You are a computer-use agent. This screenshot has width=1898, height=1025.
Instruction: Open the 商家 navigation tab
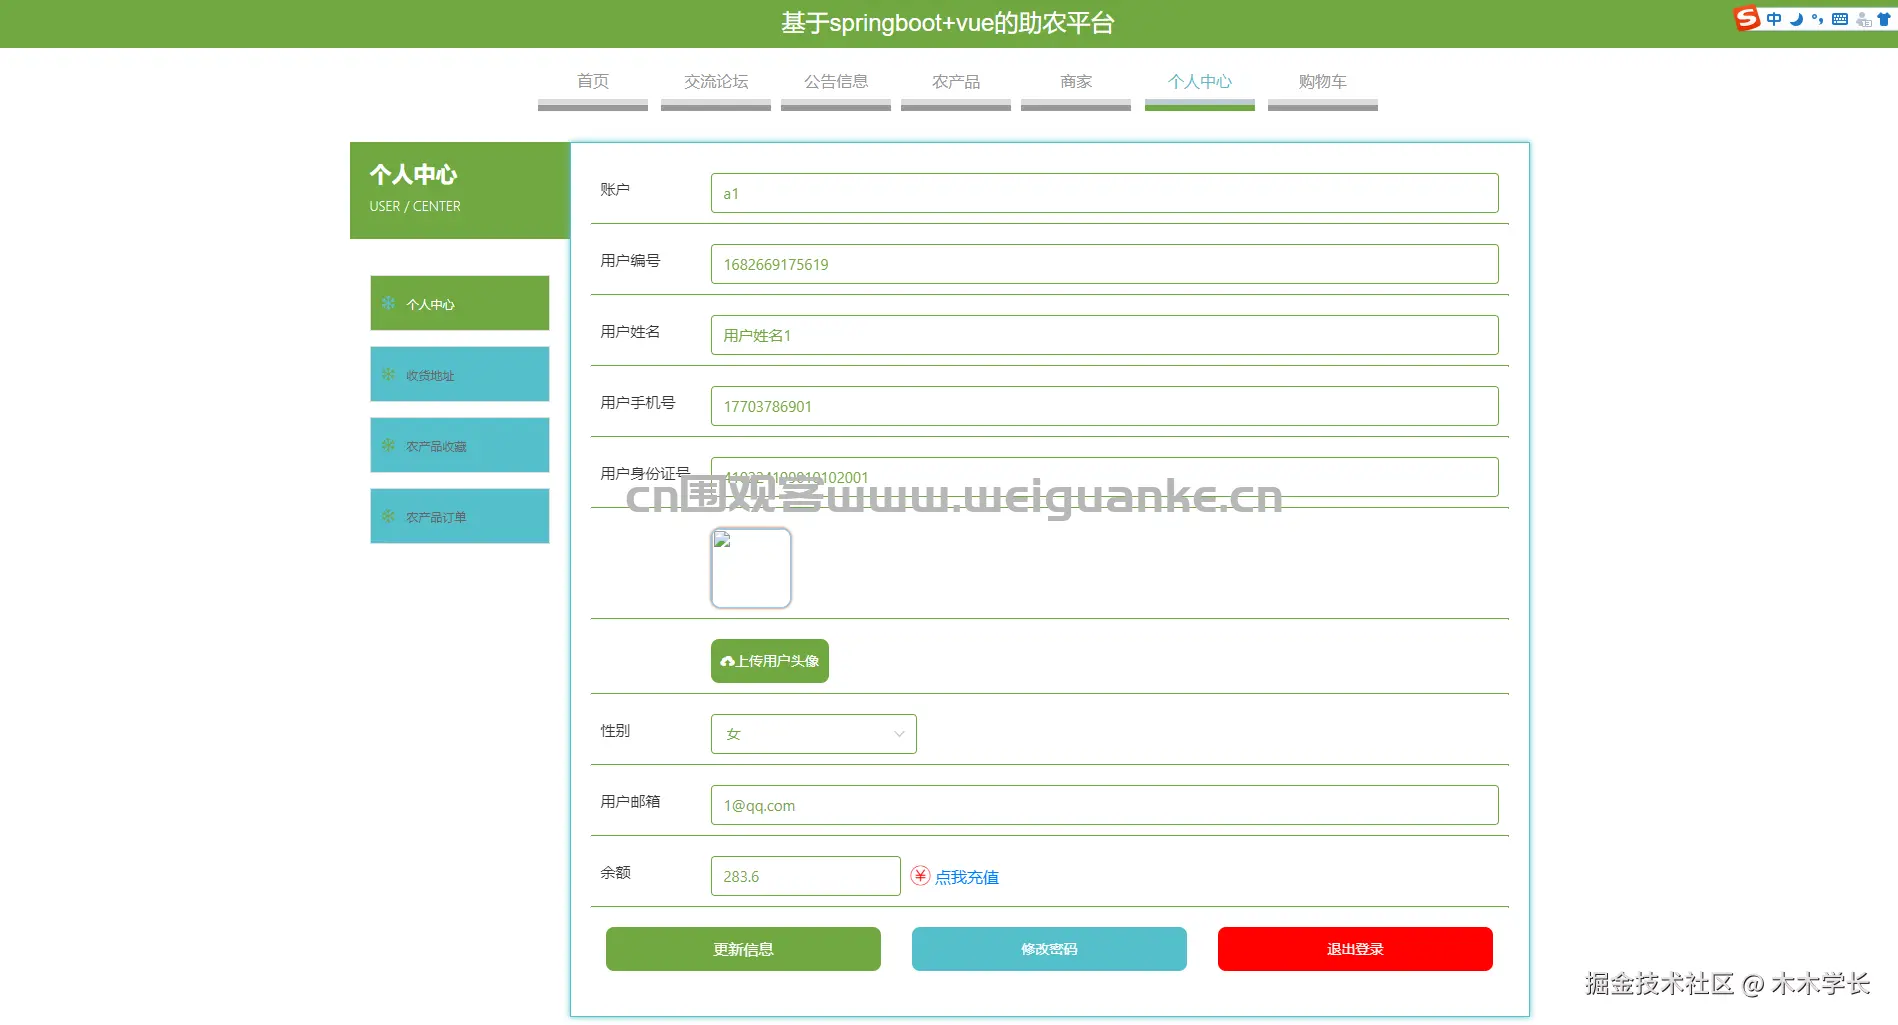pos(1075,82)
